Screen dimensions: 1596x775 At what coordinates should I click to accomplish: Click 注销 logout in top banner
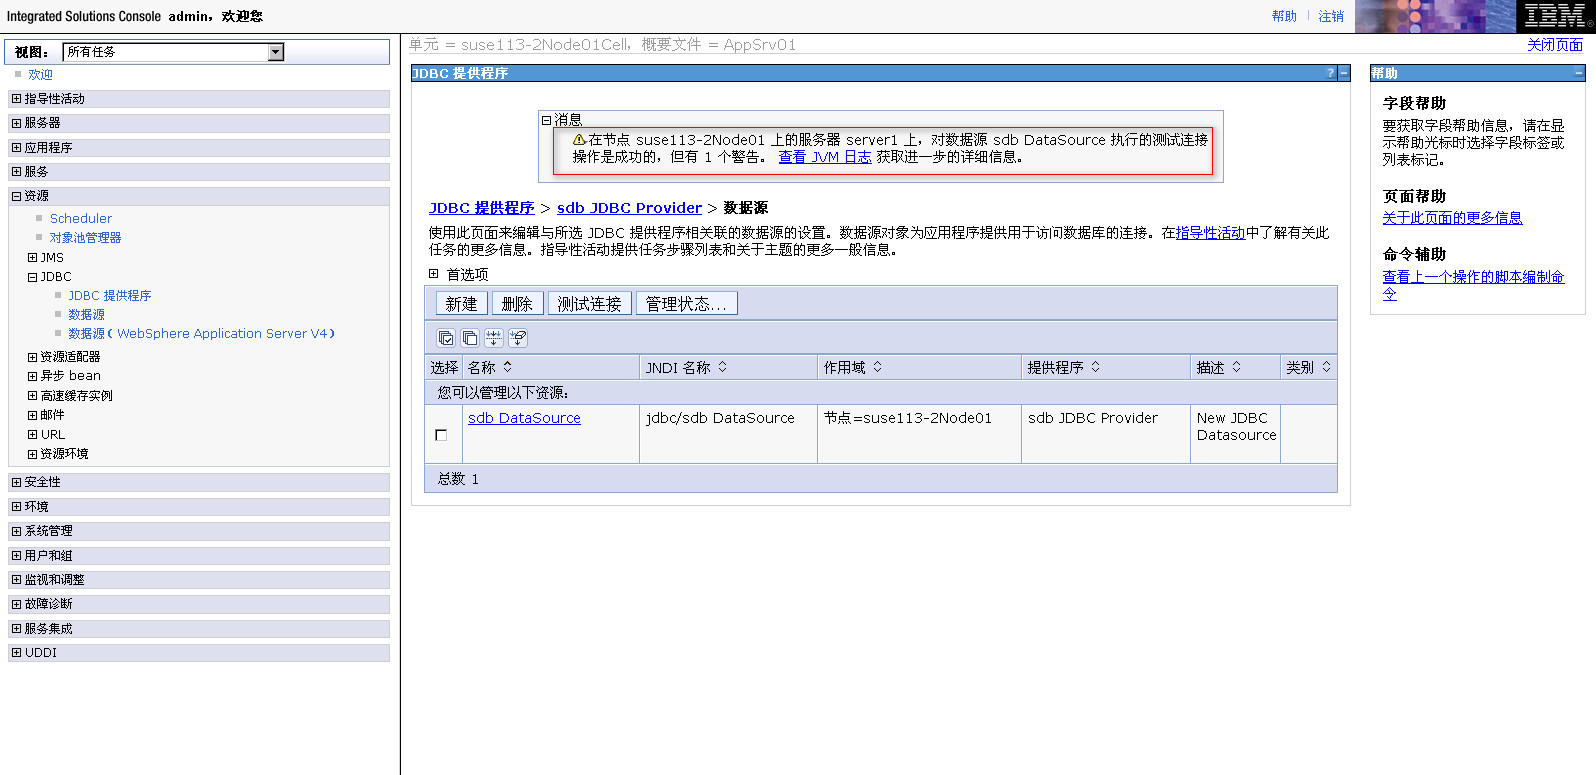pos(1331,16)
